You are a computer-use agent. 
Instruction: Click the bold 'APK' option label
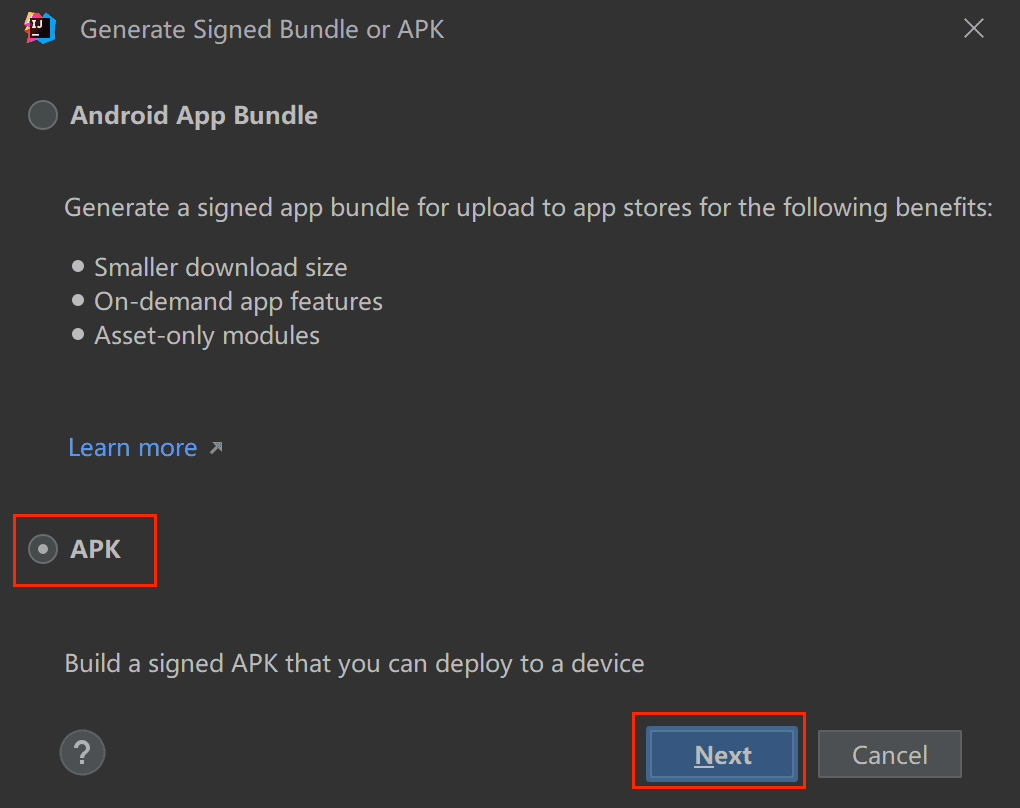(x=96, y=549)
